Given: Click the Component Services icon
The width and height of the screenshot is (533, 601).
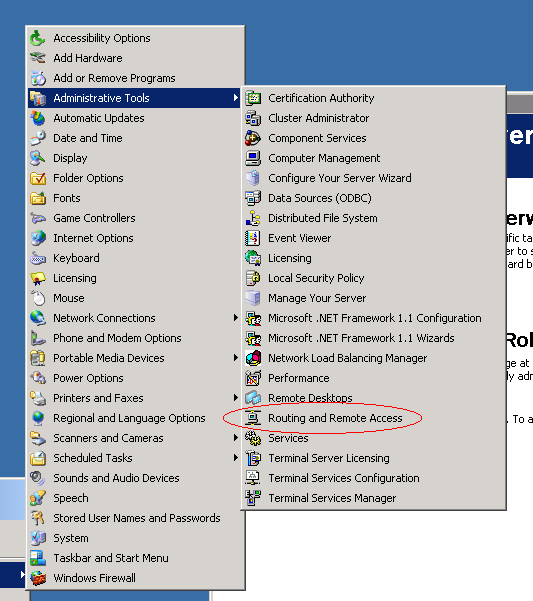Looking at the screenshot, I should click(x=253, y=138).
